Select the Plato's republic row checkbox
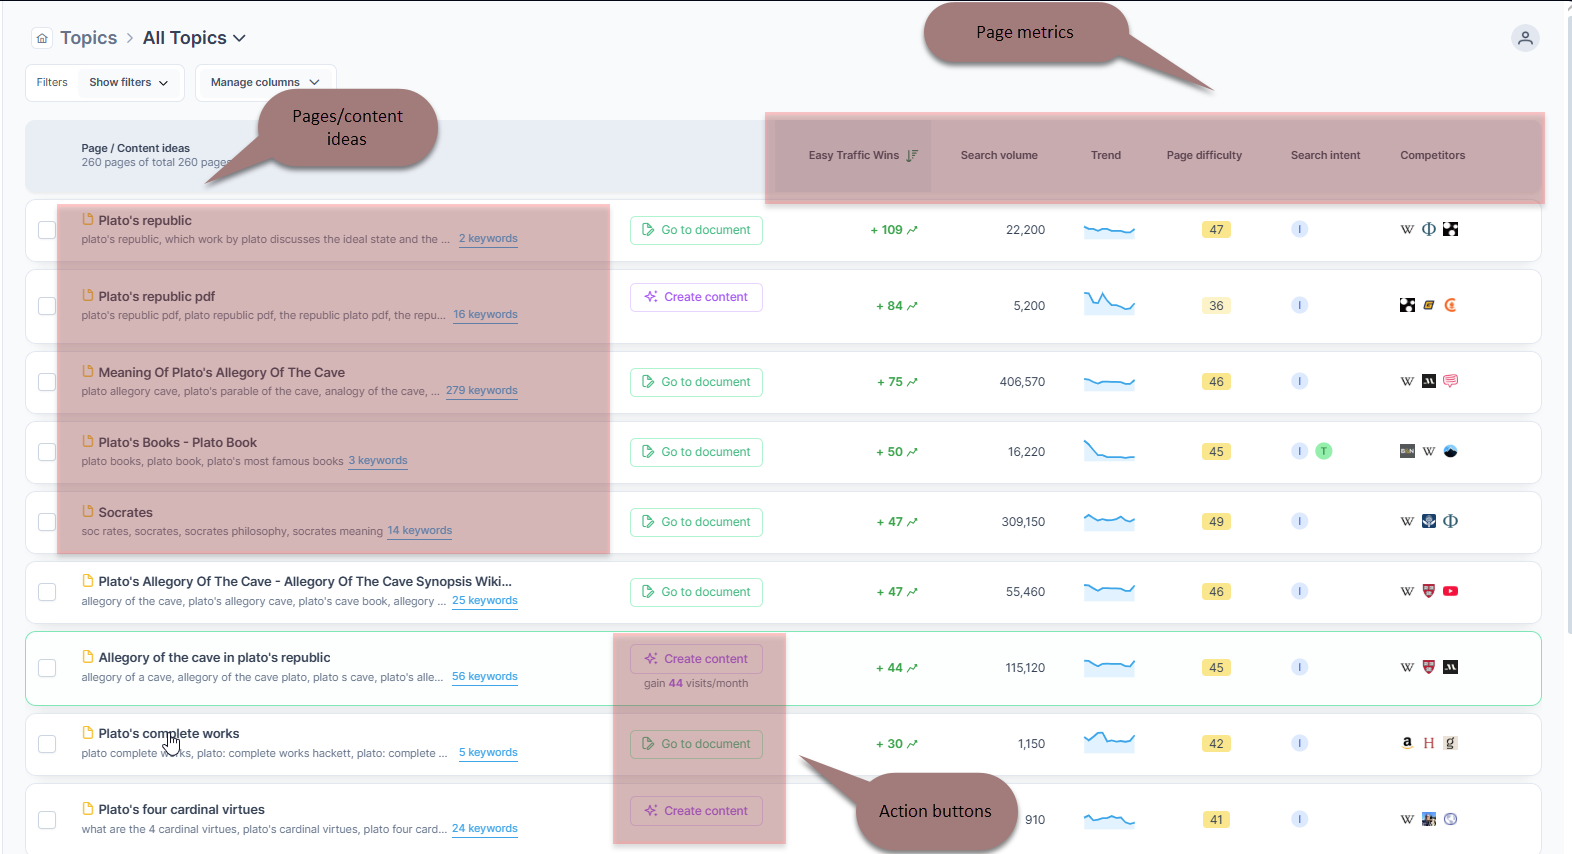 (x=47, y=230)
